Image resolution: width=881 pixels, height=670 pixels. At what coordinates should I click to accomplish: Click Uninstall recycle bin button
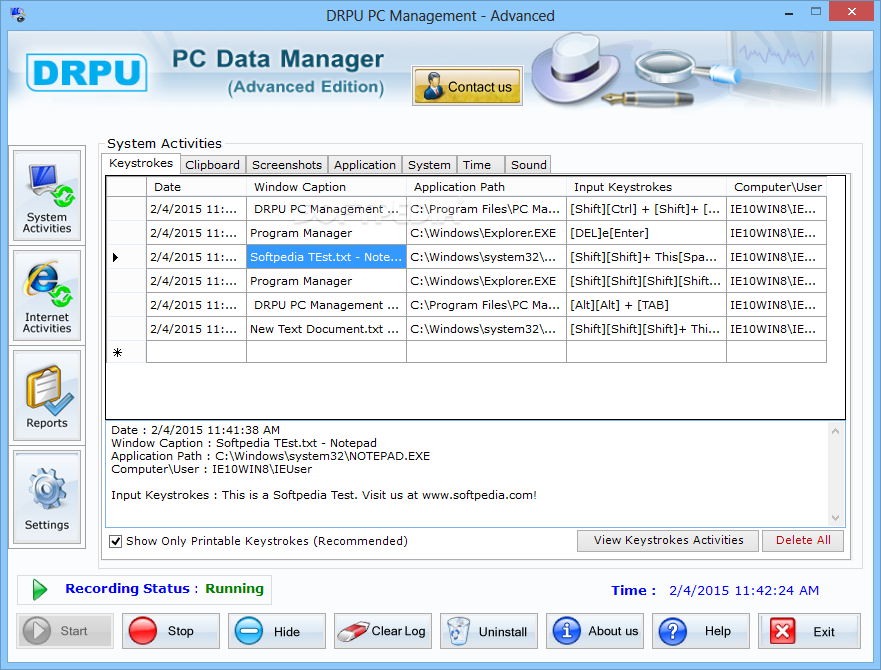click(x=489, y=631)
